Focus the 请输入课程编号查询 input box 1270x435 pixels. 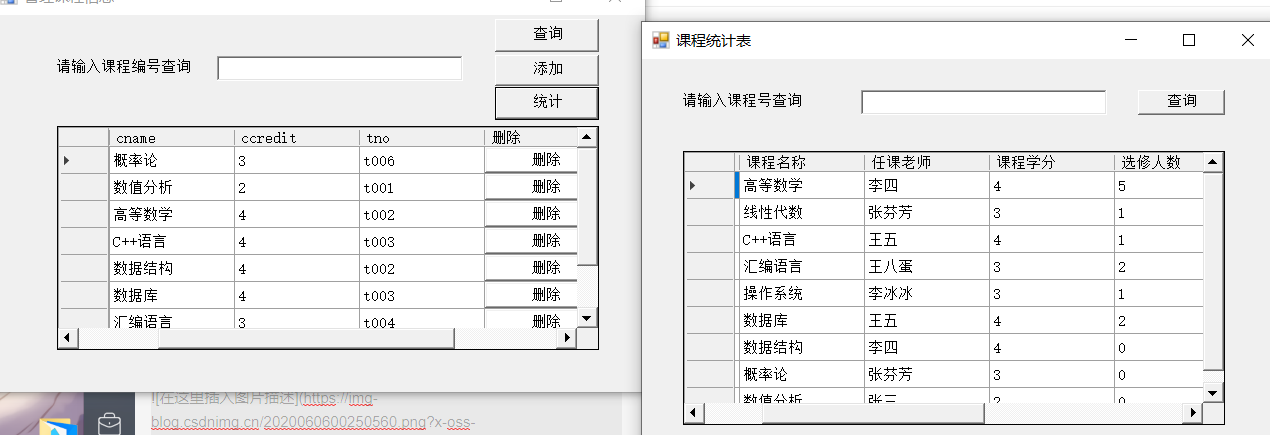click(340, 68)
